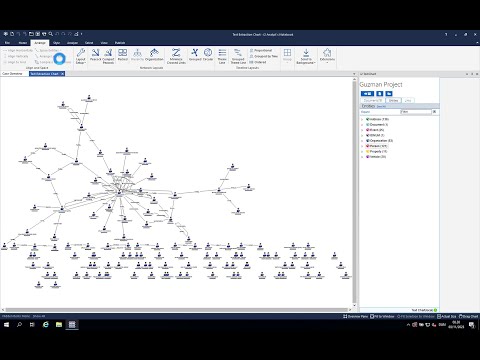Open File Explorer from the taskbar
This screenshot has width=480, height=360.
pyautogui.click(x=59, y=325)
